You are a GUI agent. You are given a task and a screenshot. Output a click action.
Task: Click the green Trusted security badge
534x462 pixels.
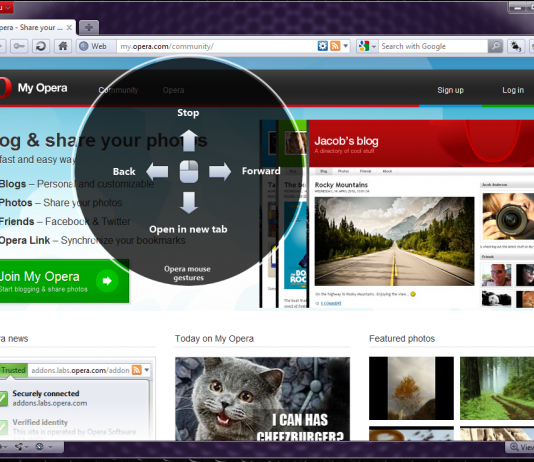pos(13,370)
